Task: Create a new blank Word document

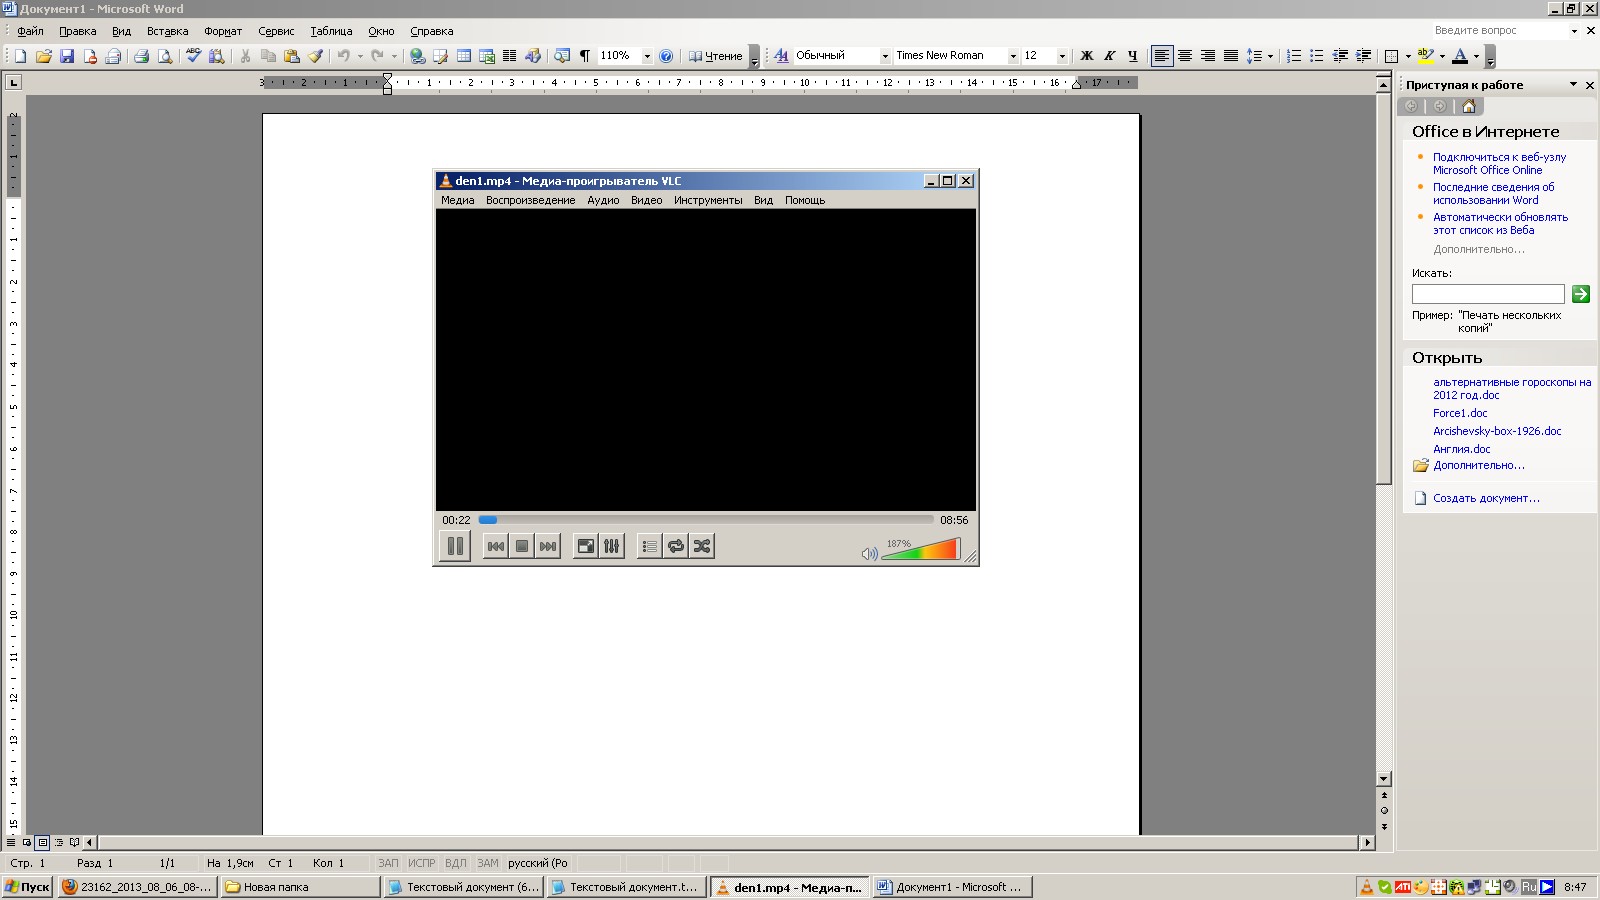Action: coord(20,56)
